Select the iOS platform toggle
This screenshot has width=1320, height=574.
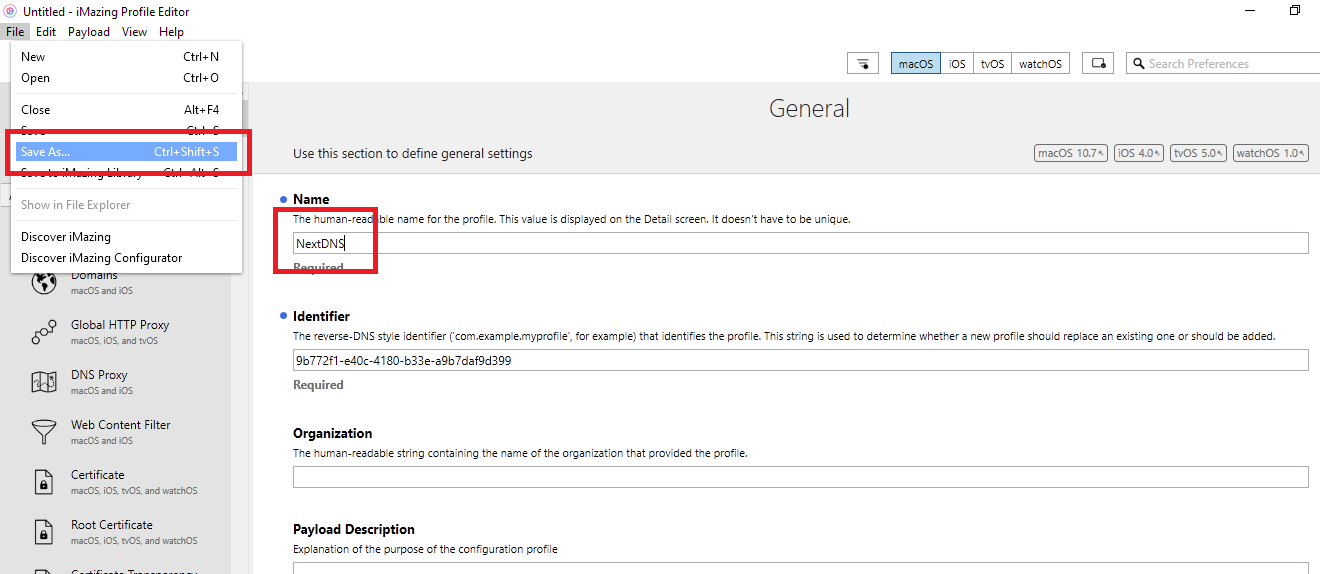(x=957, y=64)
